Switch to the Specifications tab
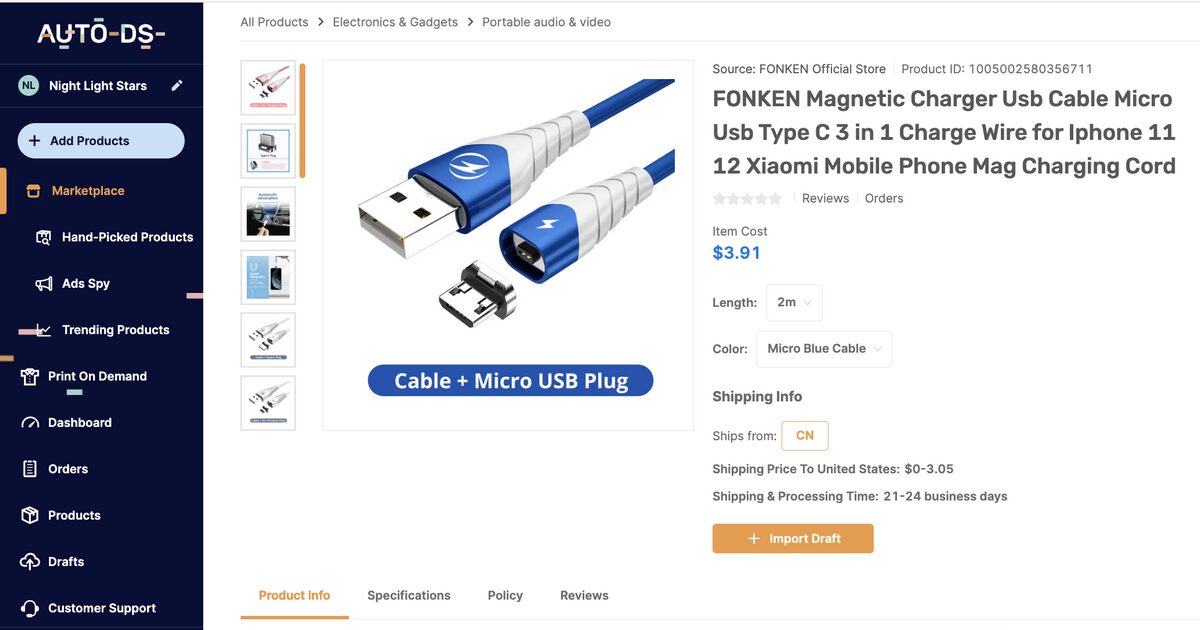 (409, 595)
